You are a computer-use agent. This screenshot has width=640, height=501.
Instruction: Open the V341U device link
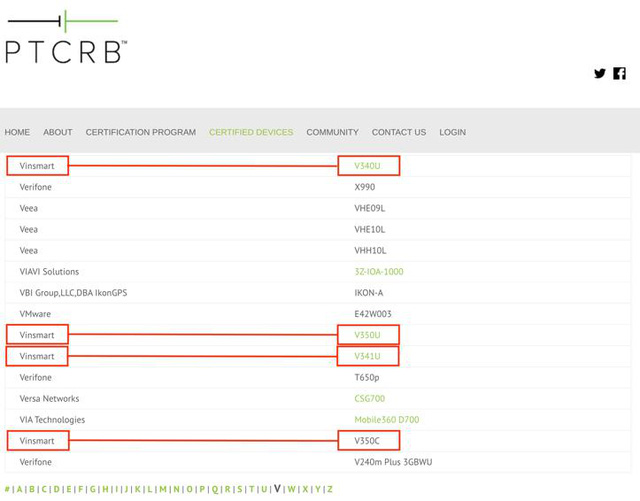367,356
